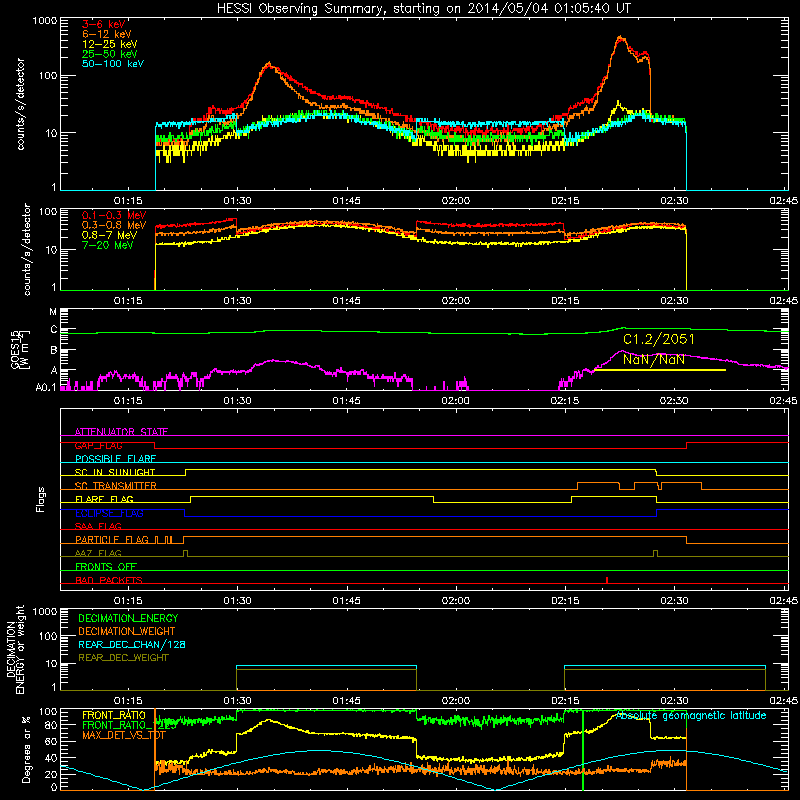Viewport: 800px width, 800px height.
Task: Click the 'B' tick on the GOES axis
Action: [x=54, y=351]
